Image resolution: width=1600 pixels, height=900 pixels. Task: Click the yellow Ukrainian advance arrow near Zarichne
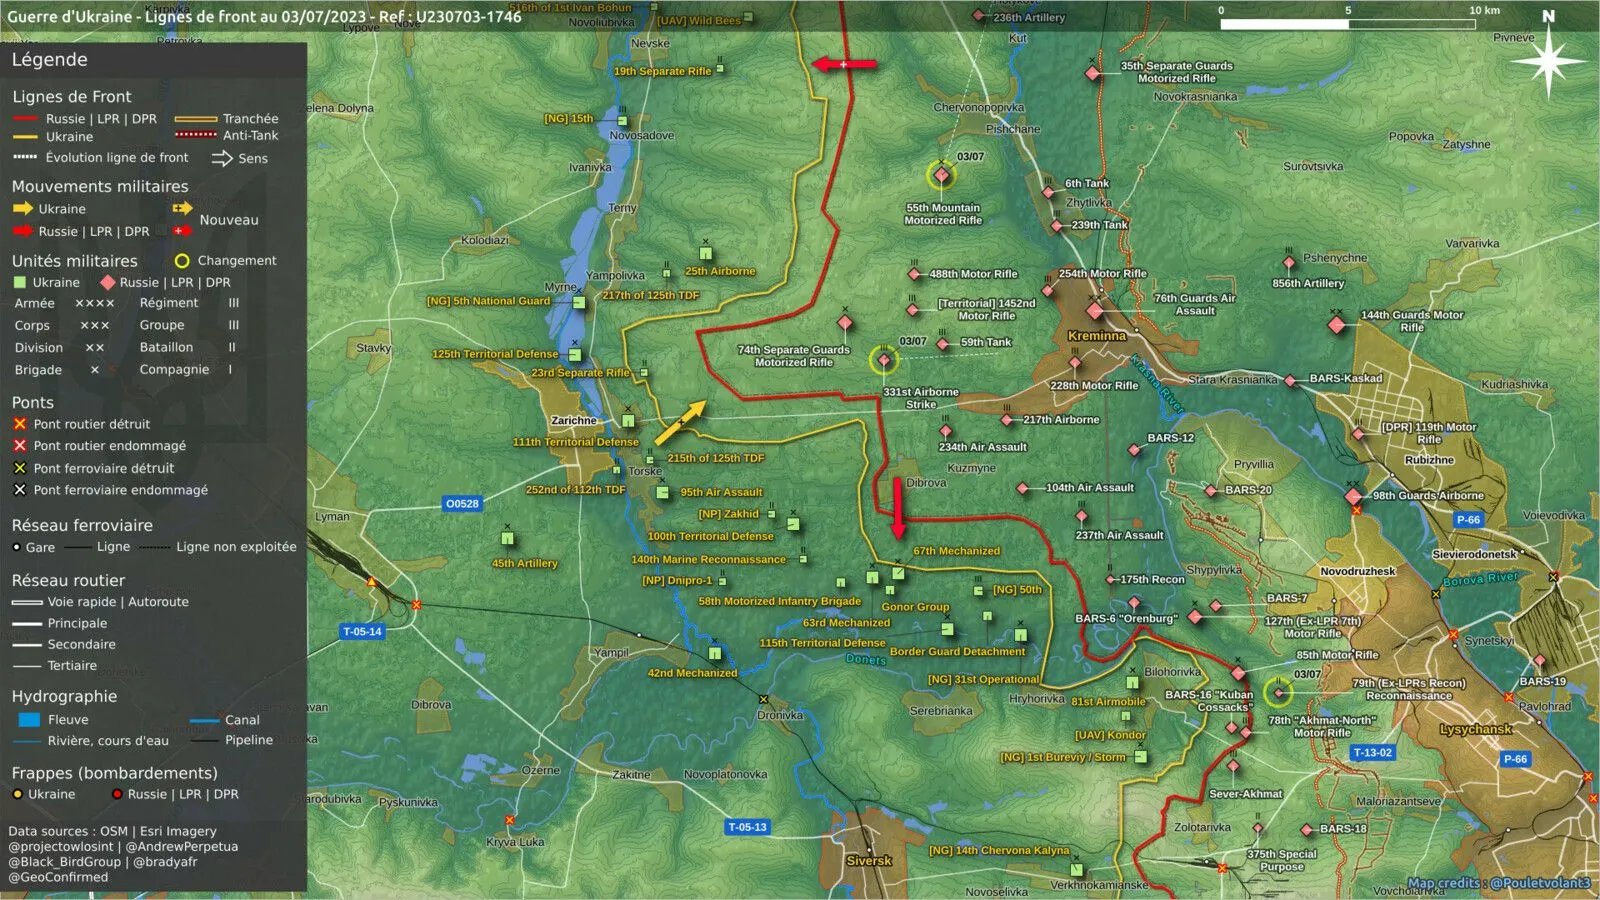pos(681,423)
